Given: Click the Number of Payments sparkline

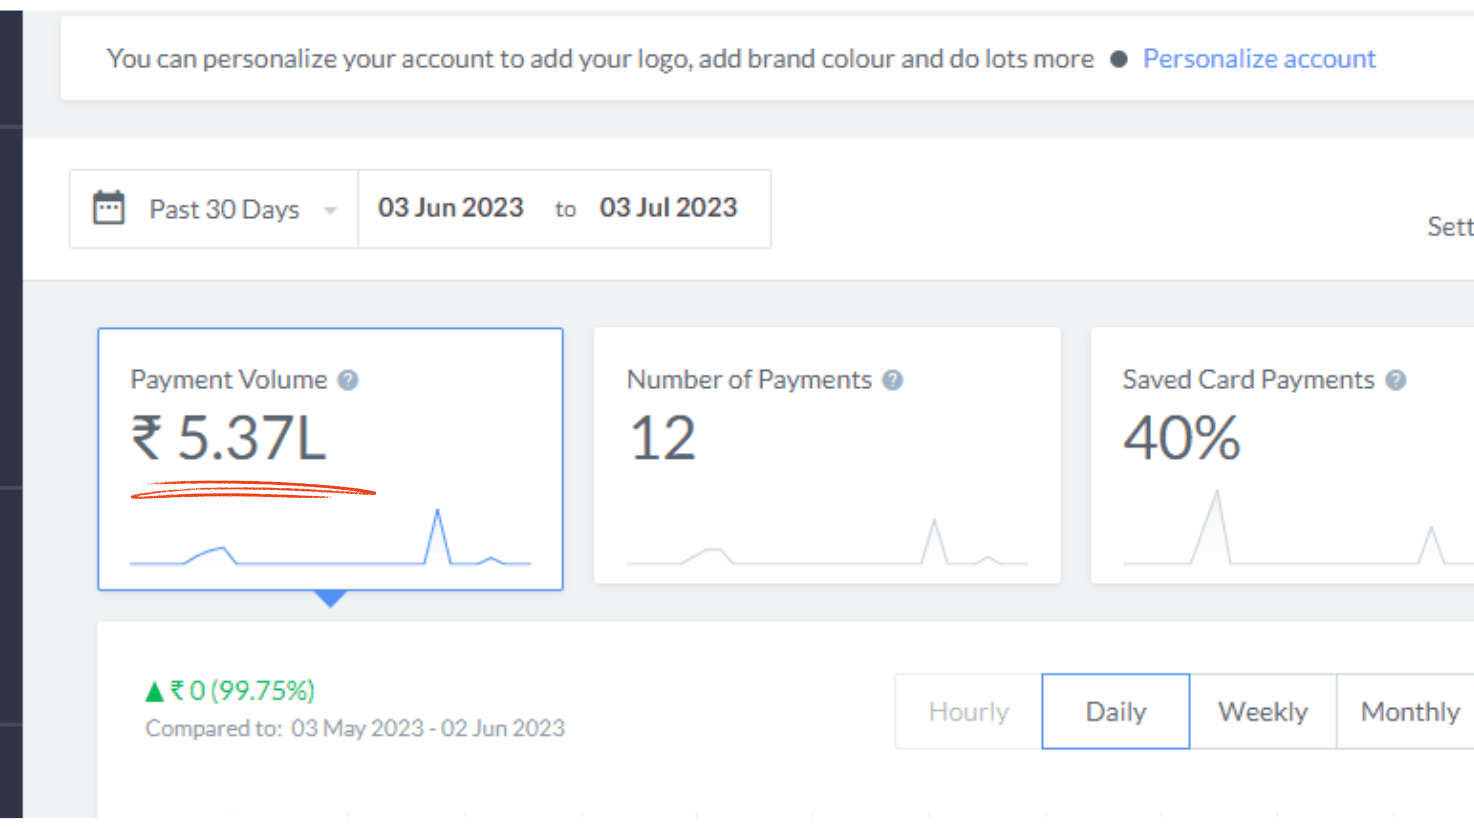Looking at the screenshot, I should [826, 547].
